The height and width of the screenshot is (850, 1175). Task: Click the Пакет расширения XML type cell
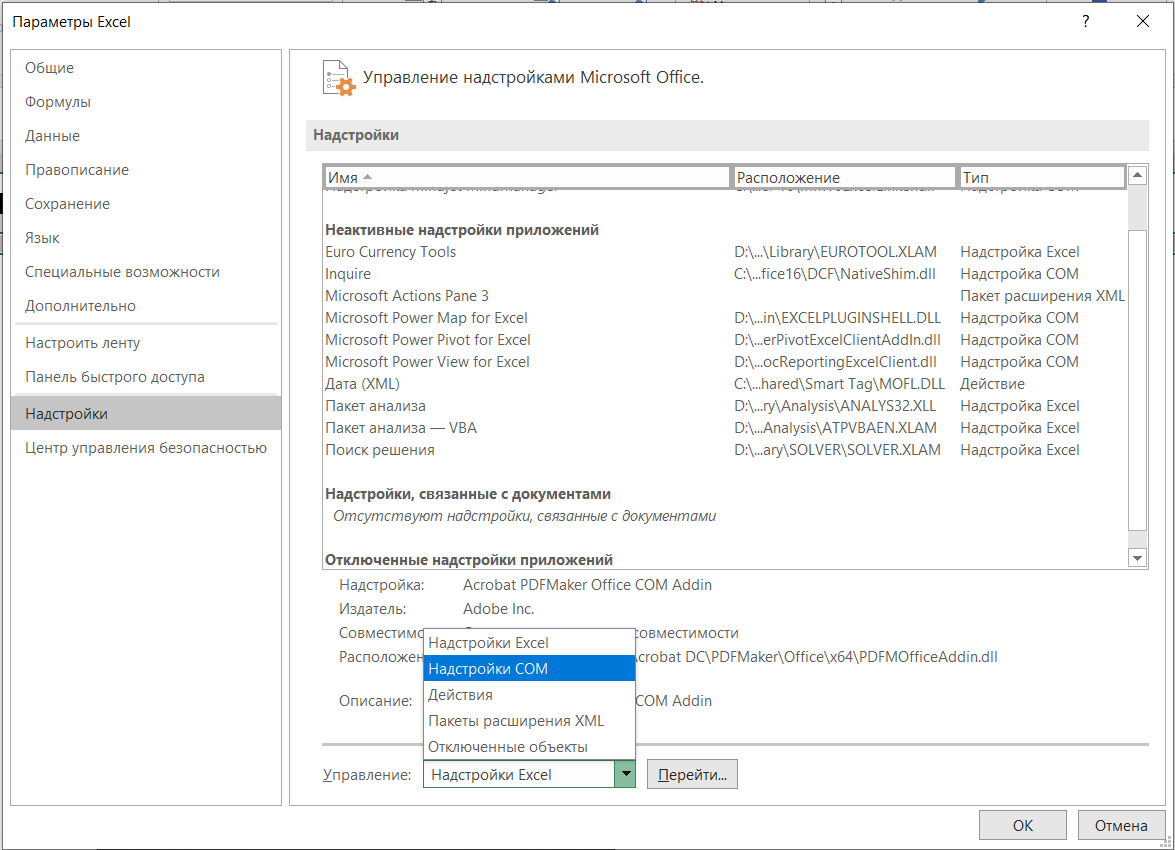point(1042,295)
